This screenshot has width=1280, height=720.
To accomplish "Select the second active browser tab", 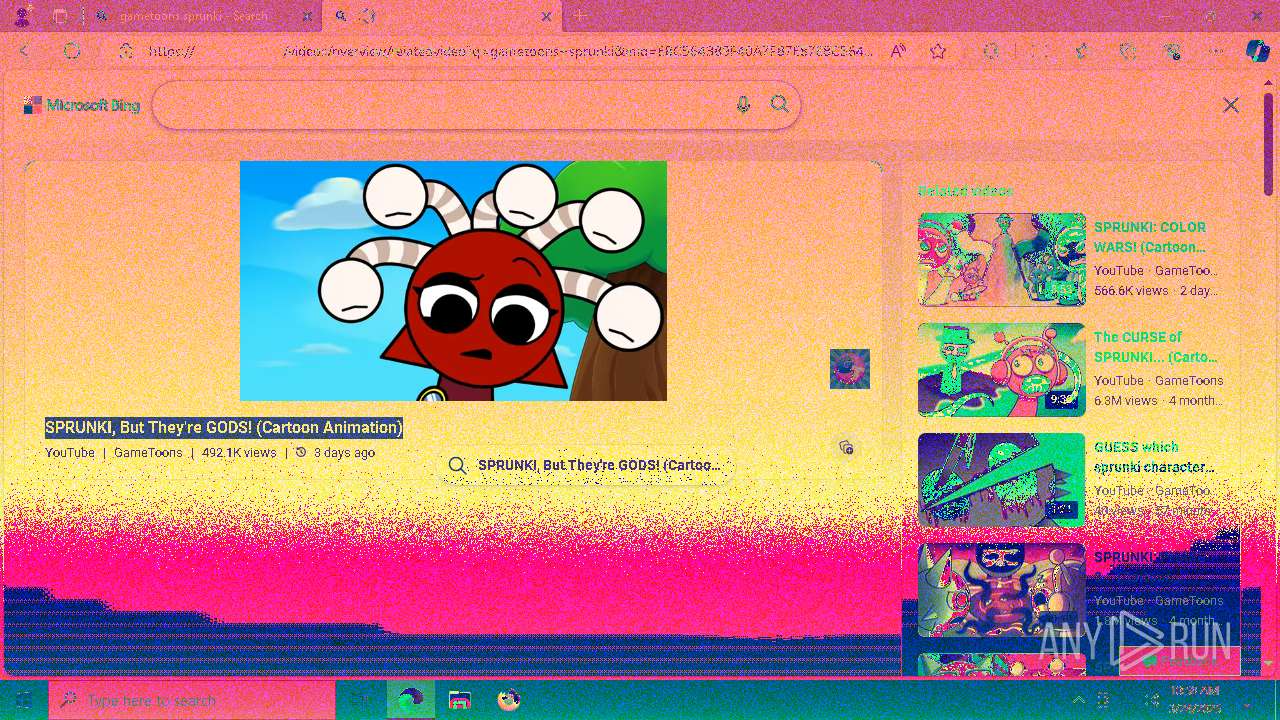I will point(440,16).
